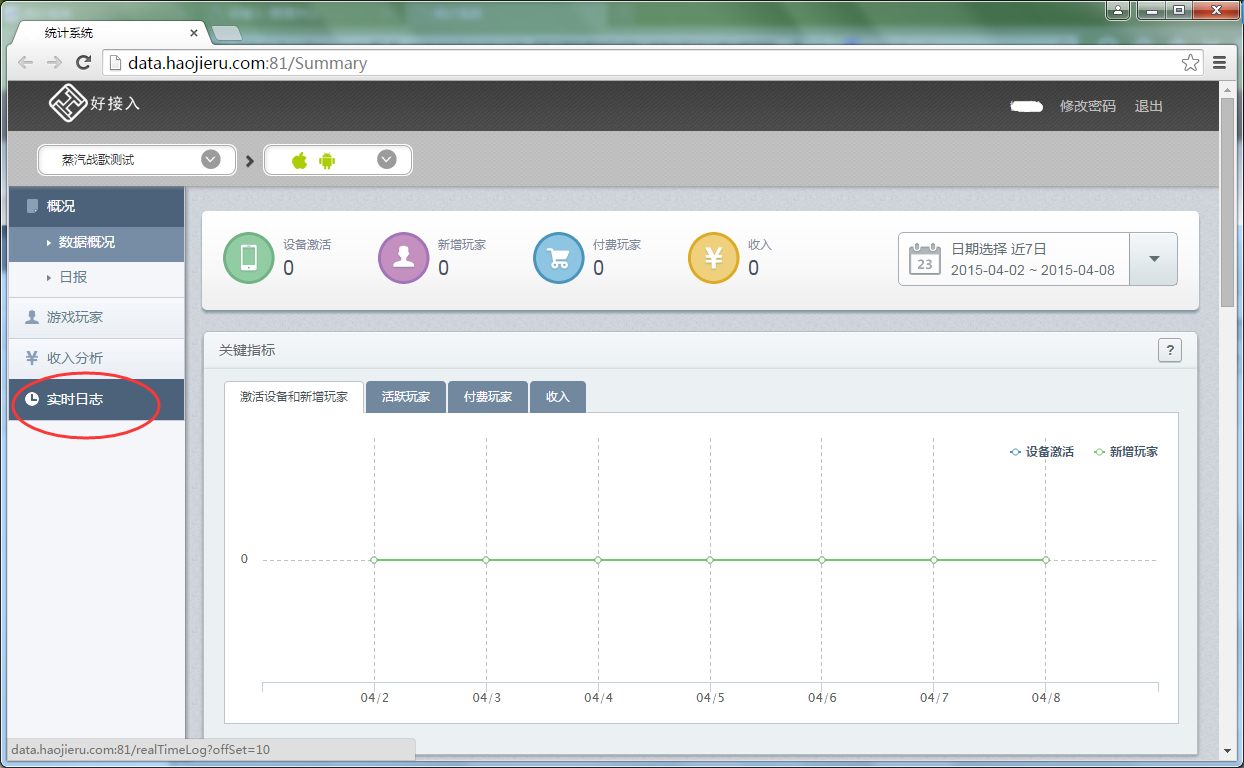Click the 修改密码 link

1087,106
